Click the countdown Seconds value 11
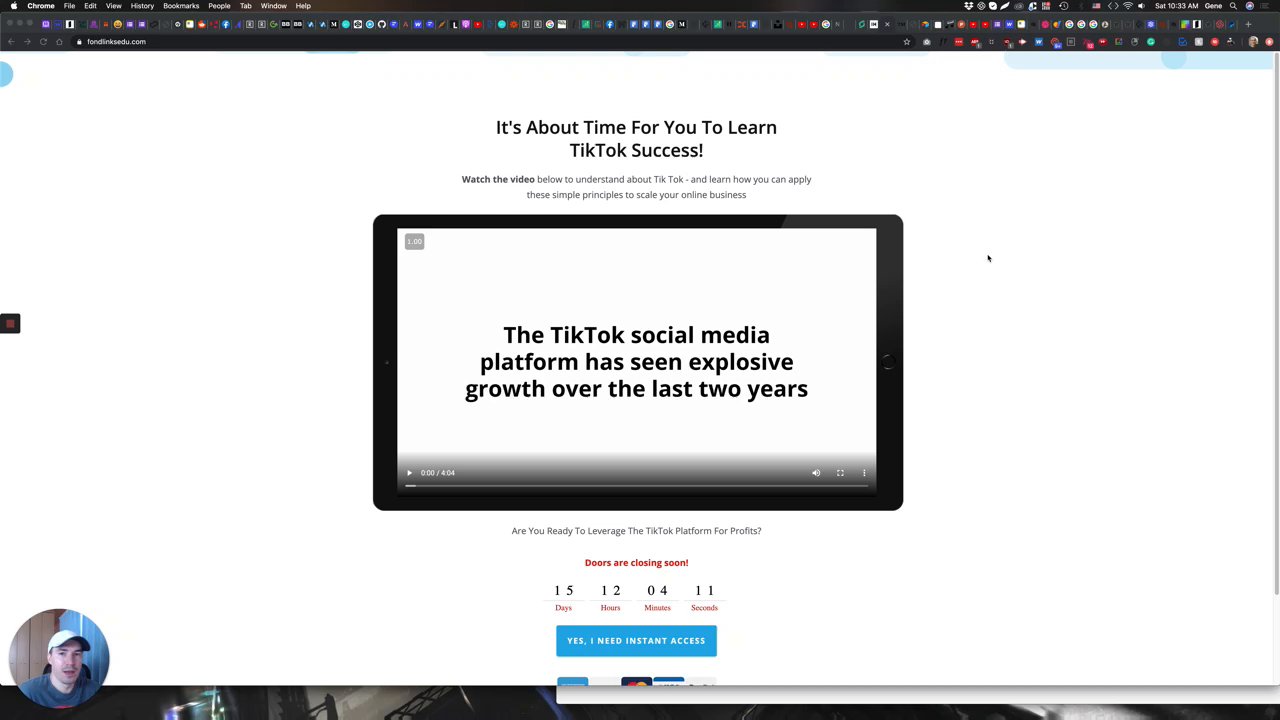The width and height of the screenshot is (1280, 720). [704, 591]
